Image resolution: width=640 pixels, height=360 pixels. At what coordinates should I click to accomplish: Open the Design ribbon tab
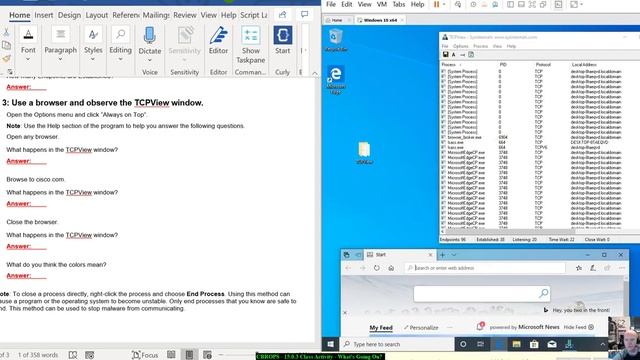click(69, 15)
